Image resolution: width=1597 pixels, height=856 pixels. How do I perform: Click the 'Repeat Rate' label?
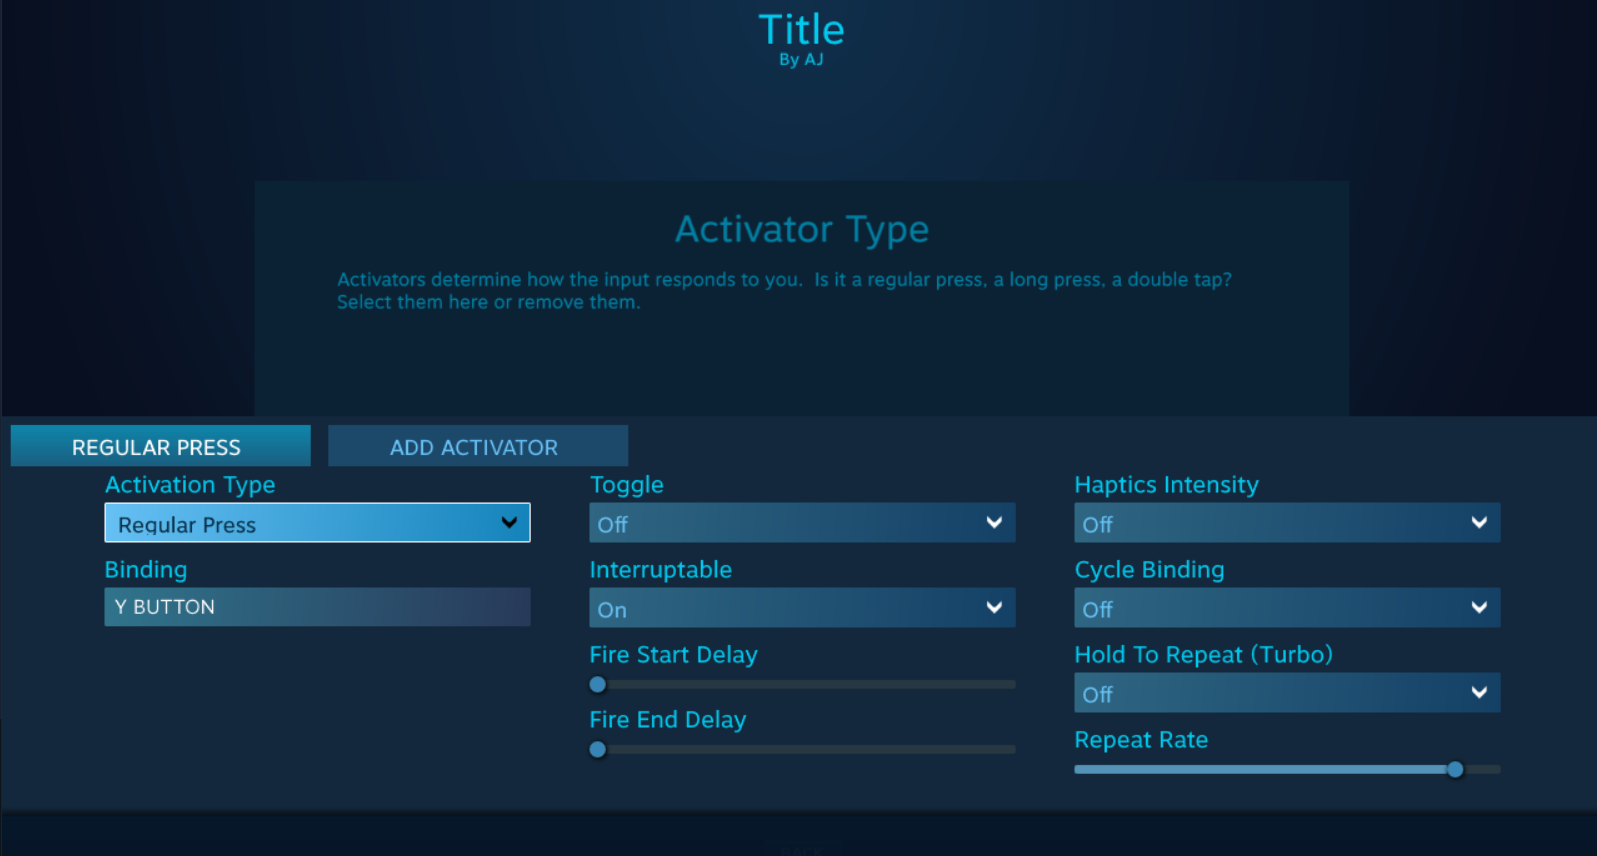[1141, 740]
